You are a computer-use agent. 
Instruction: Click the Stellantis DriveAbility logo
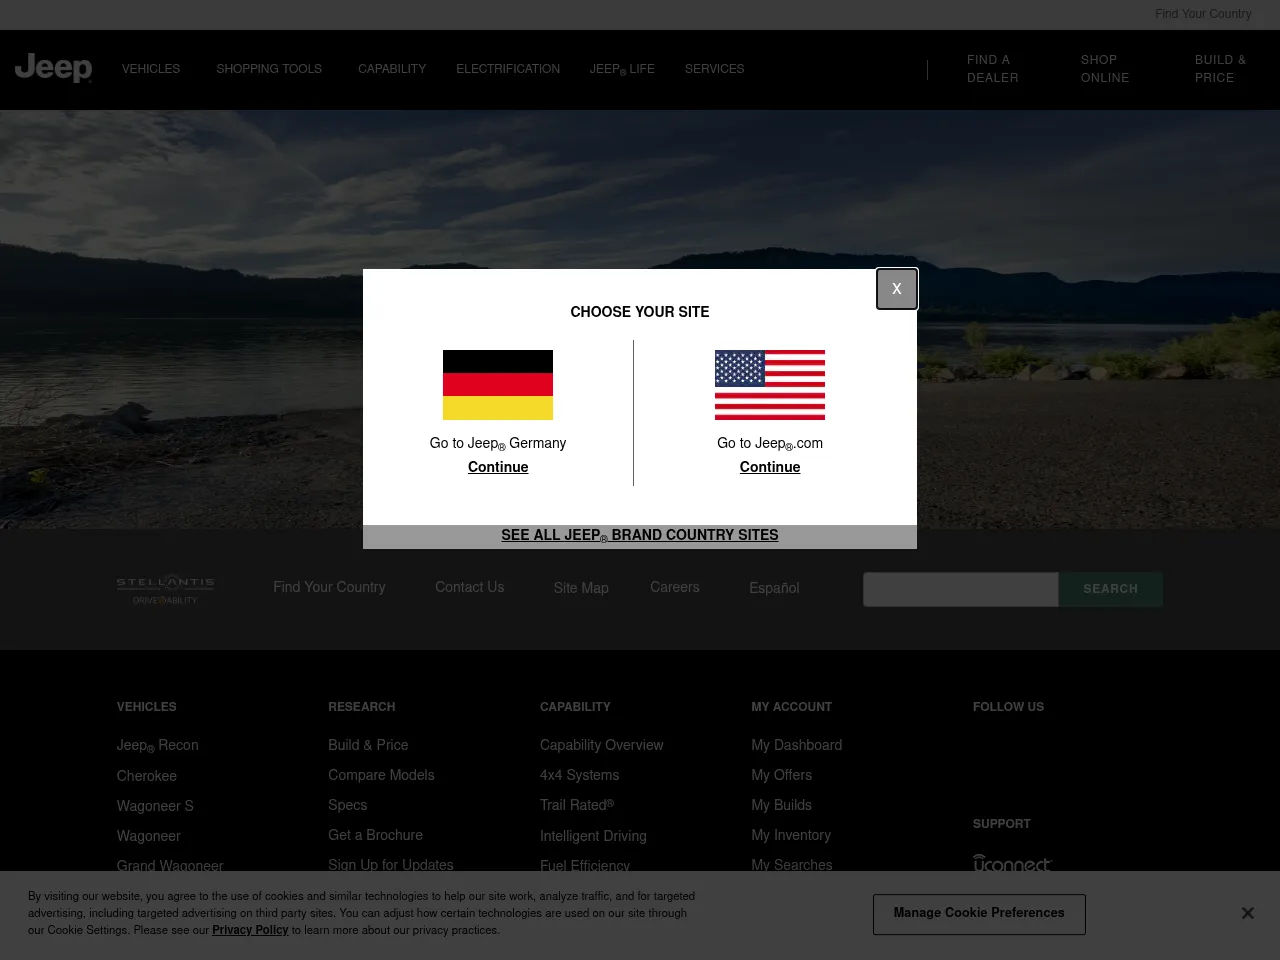[x=166, y=589]
